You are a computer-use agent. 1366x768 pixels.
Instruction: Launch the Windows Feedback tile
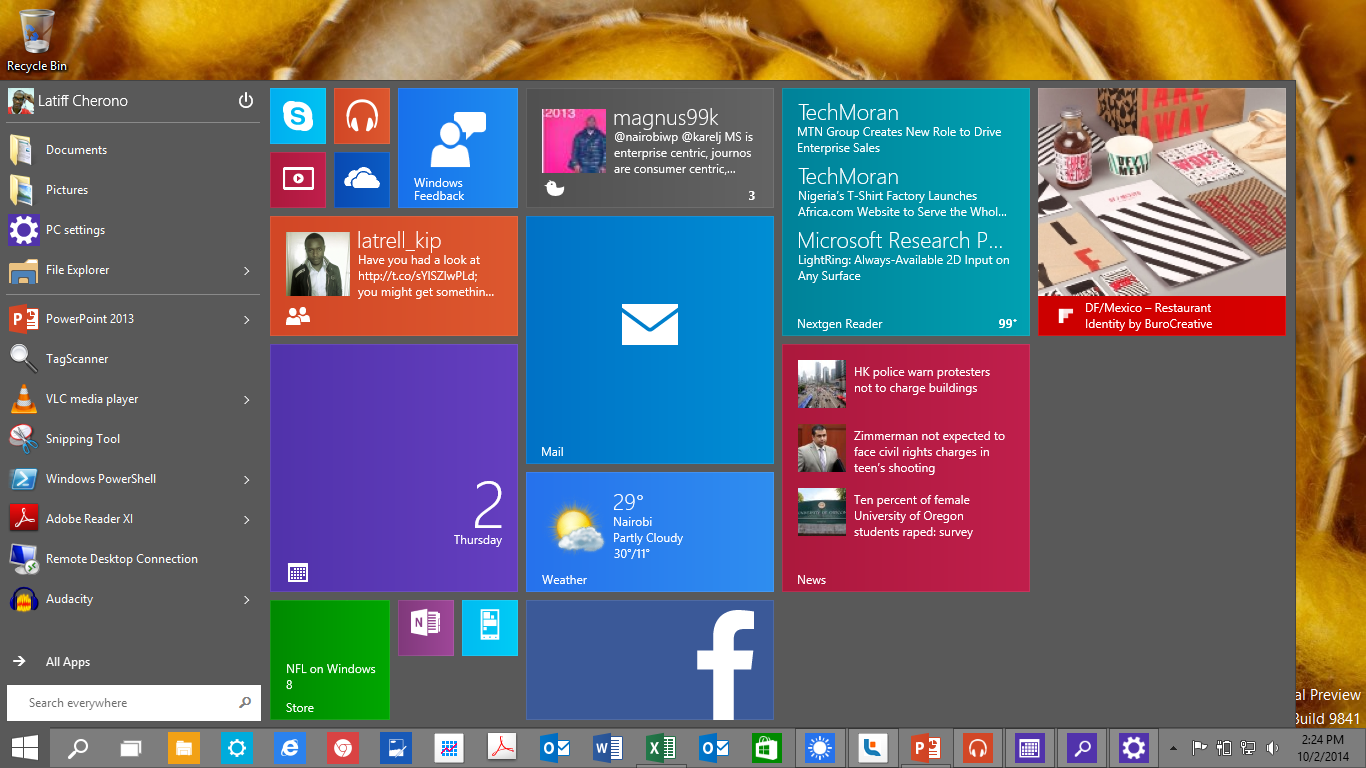[x=458, y=148]
